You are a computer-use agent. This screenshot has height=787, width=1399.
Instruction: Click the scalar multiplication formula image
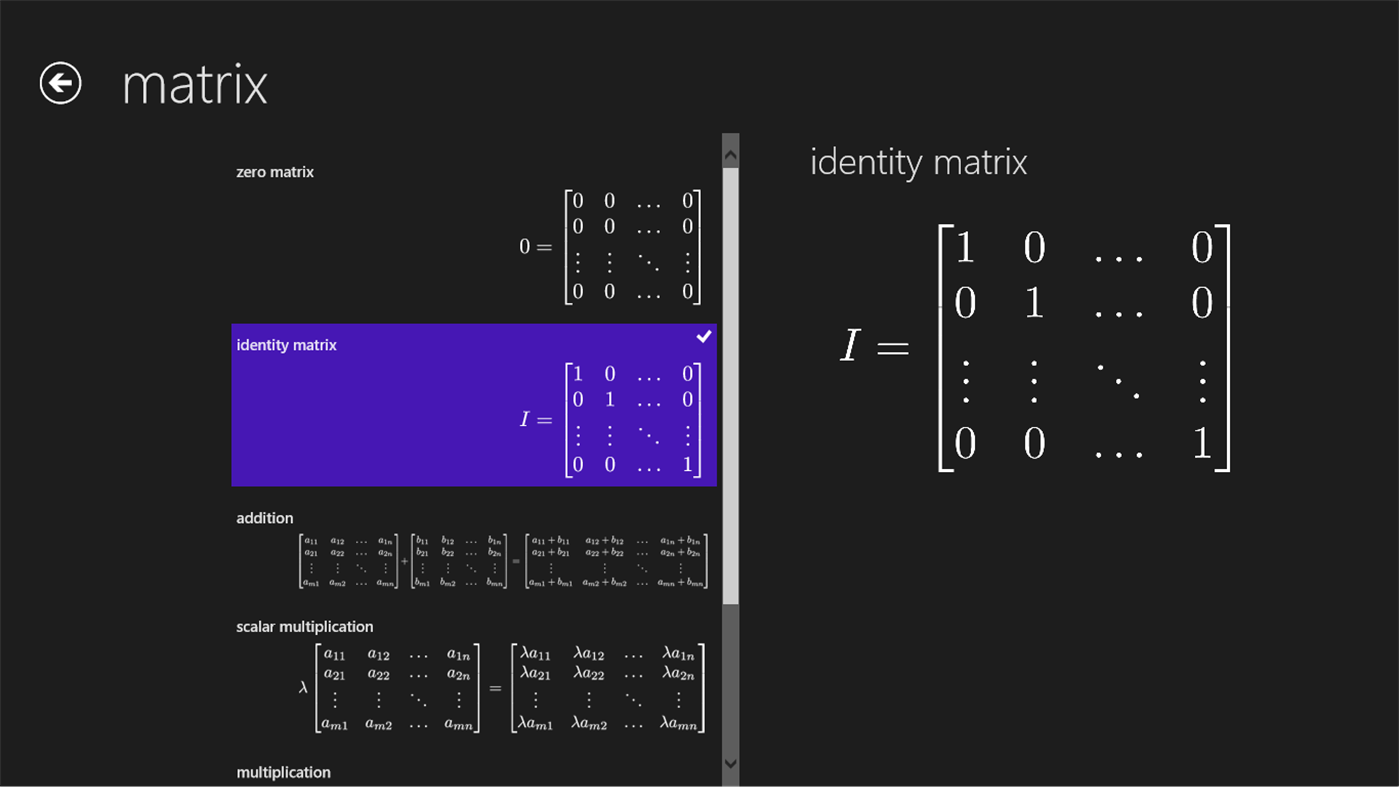(x=500, y=690)
